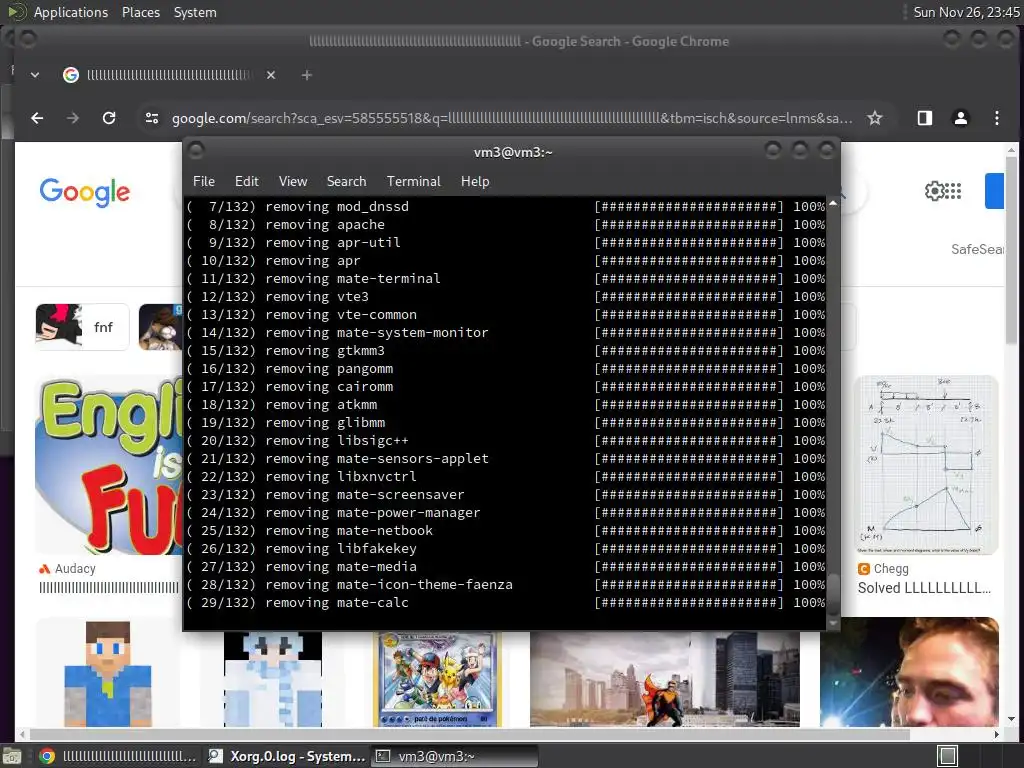
Task: Open the man's face image result
Action: coord(909,672)
